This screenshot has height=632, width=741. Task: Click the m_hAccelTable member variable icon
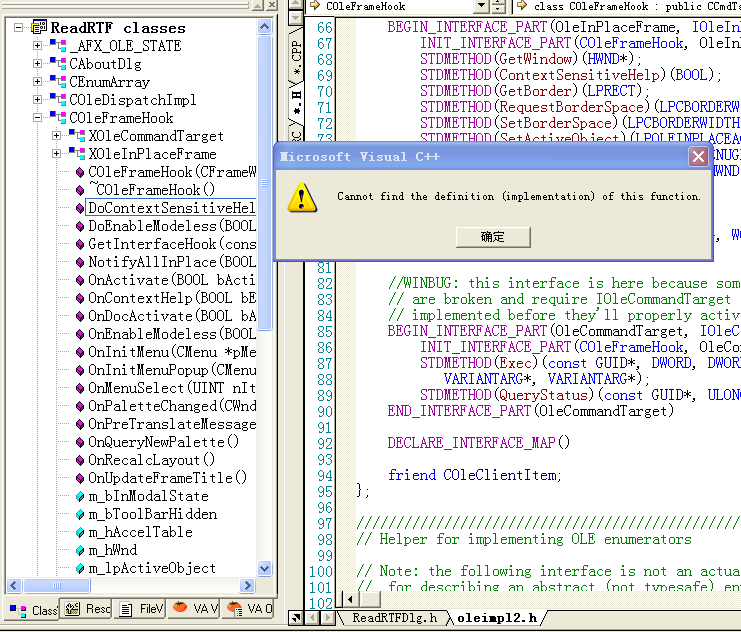click(80, 532)
